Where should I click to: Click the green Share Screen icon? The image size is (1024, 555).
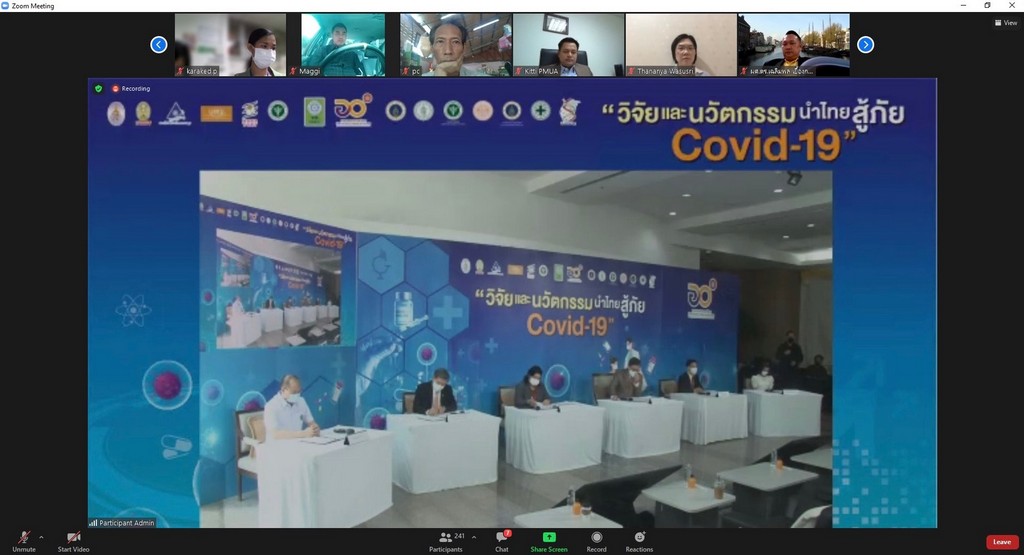coord(549,537)
